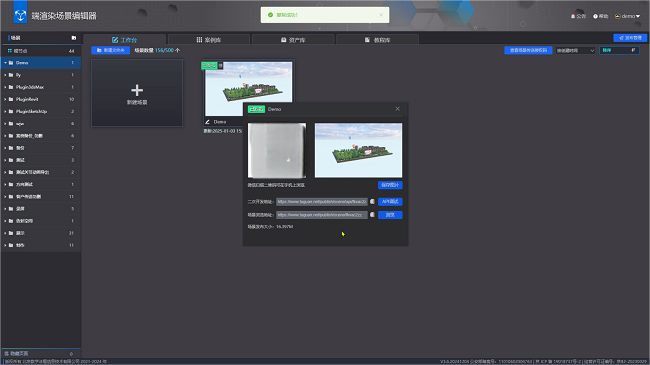Click the 已发布 green status badge in the dialog
The width and height of the screenshot is (650, 365).
(256, 109)
